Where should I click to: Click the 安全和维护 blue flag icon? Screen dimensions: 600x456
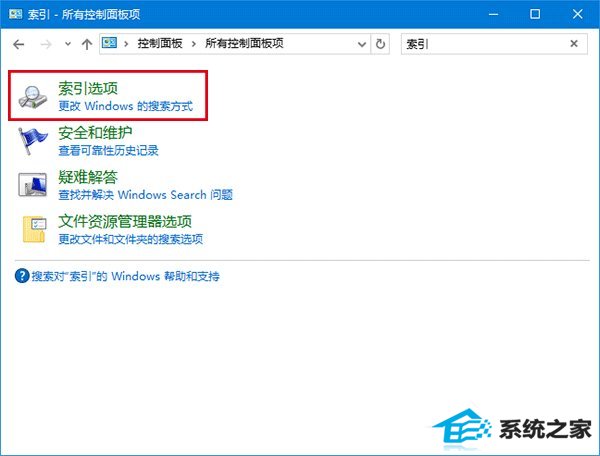click(x=33, y=141)
